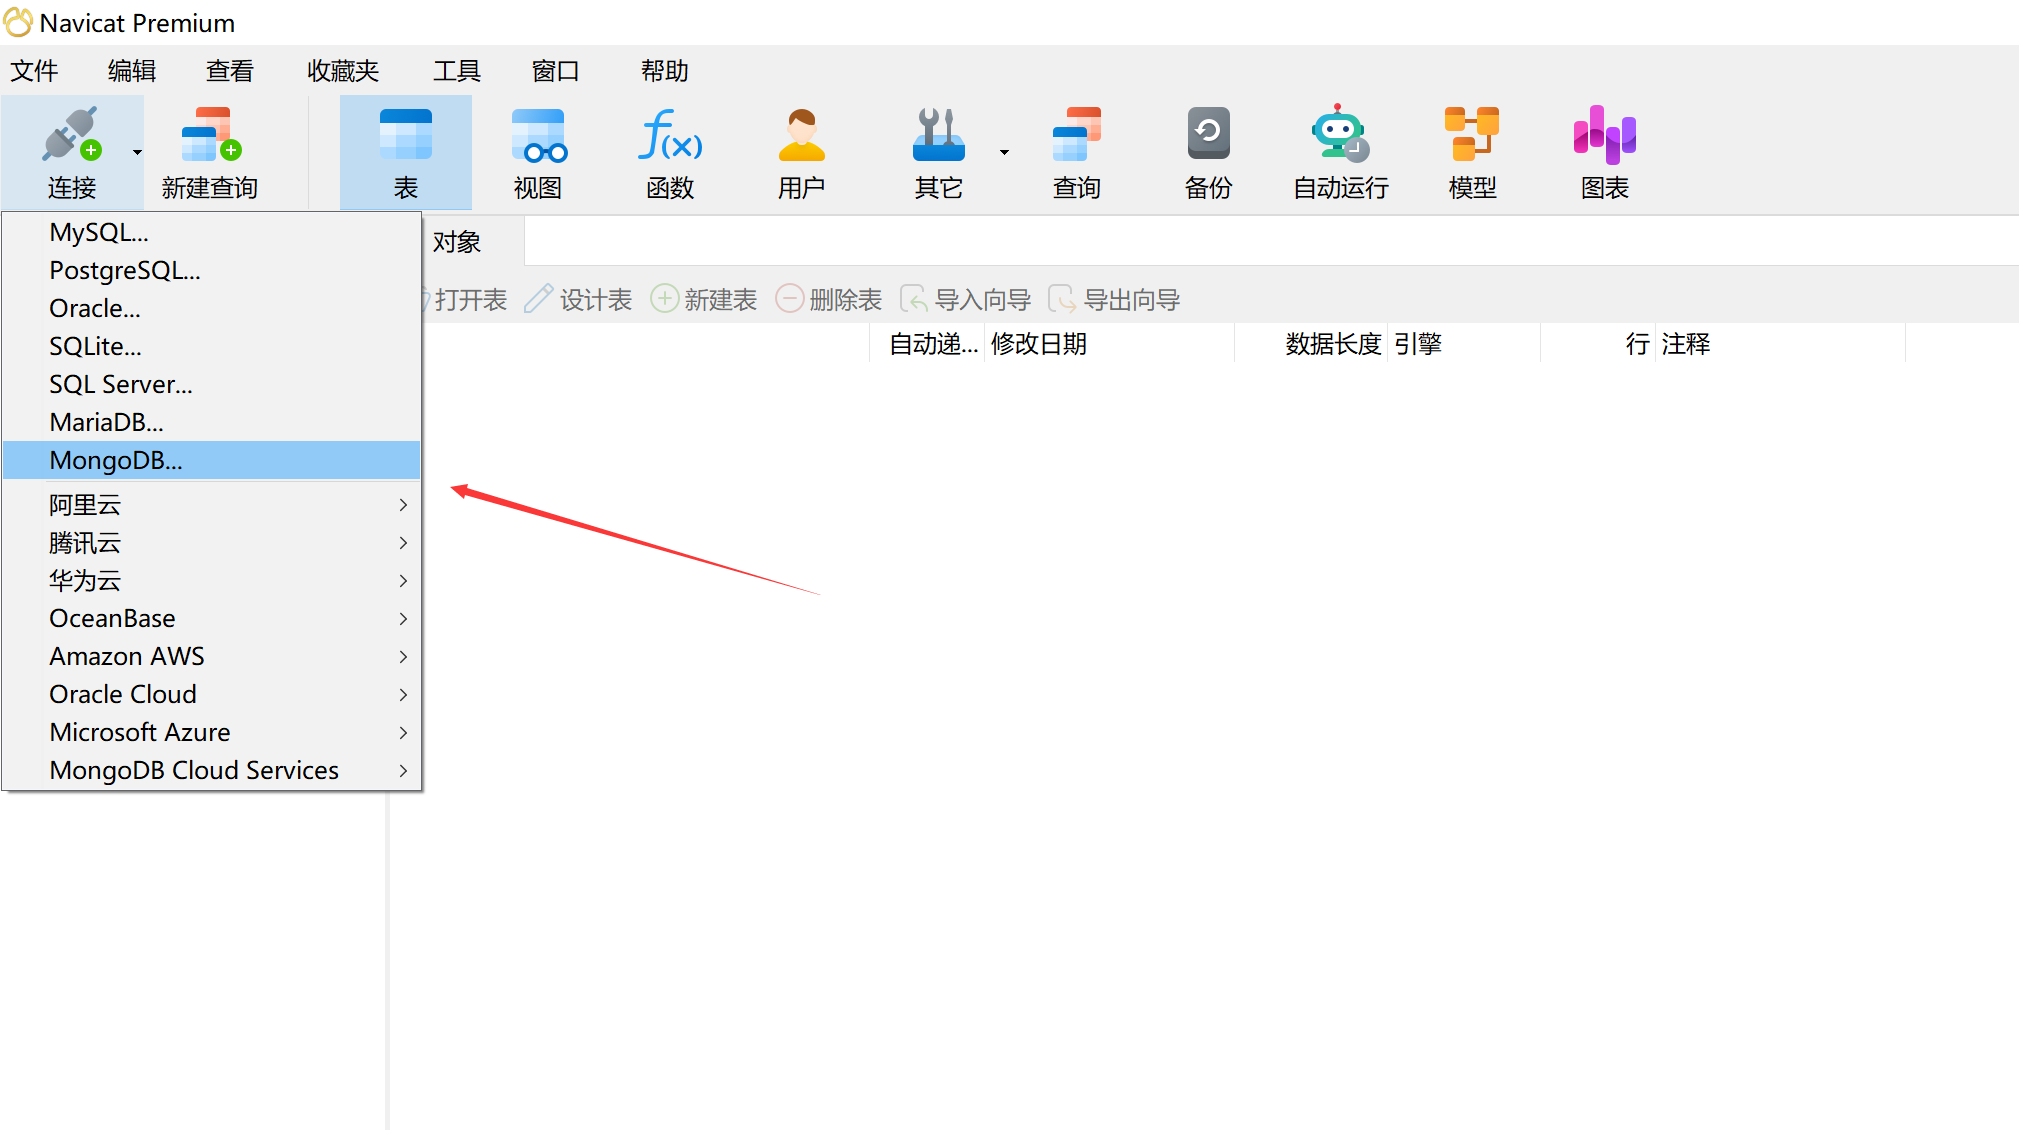This screenshot has width=2019, height=1130.
Task: Open the Help (帮助) menu
Action: 665,71
